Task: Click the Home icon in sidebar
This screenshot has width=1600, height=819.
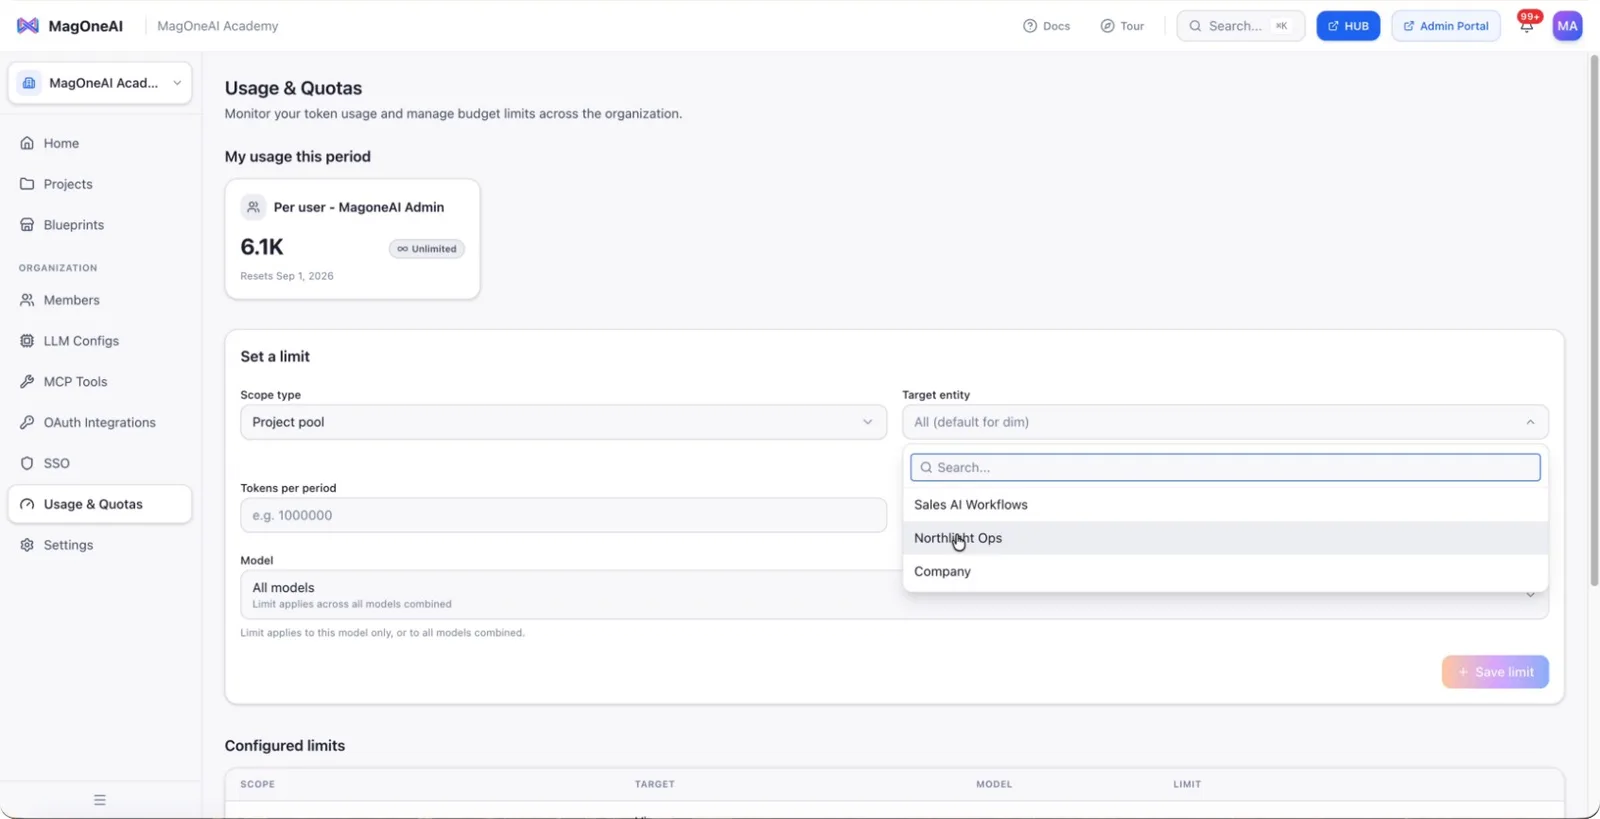Action: (x=27, y=143)
